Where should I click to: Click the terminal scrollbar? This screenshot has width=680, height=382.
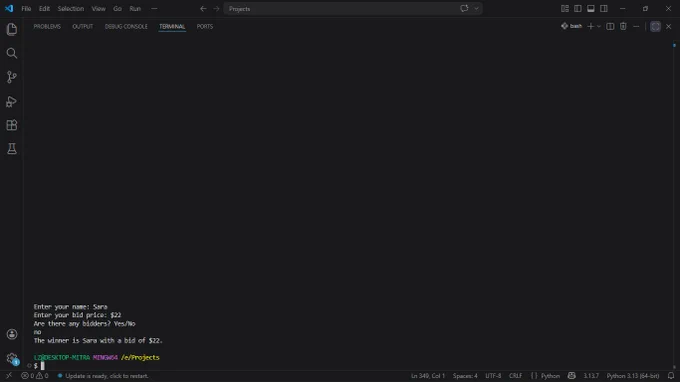[x=674, y=204]
